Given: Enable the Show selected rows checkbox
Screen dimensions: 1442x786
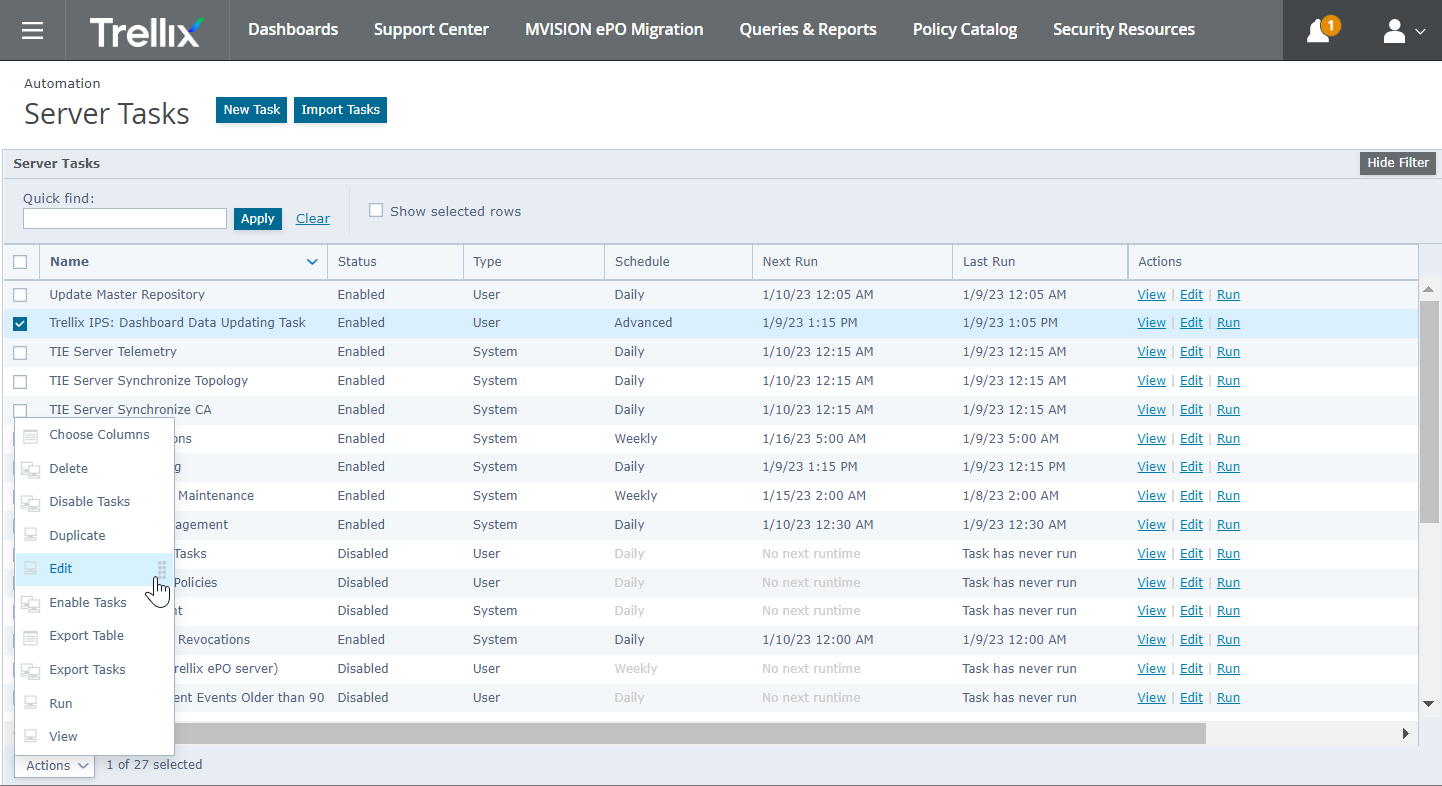Looking at the screenshot, I should click(376, 210).
